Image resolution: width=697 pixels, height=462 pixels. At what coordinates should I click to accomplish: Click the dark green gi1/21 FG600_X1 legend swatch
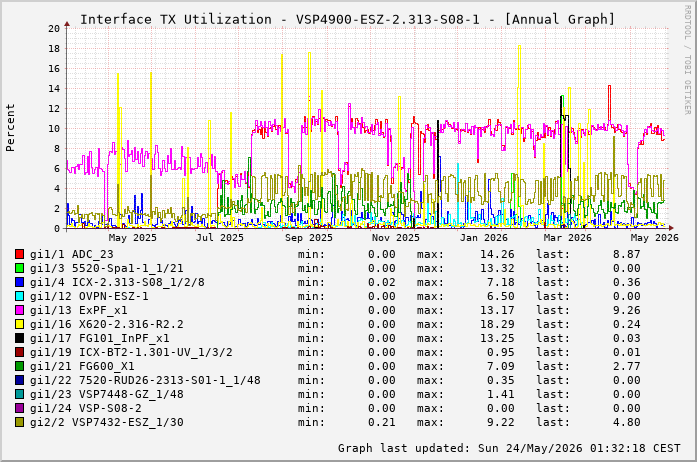(19, 366)
